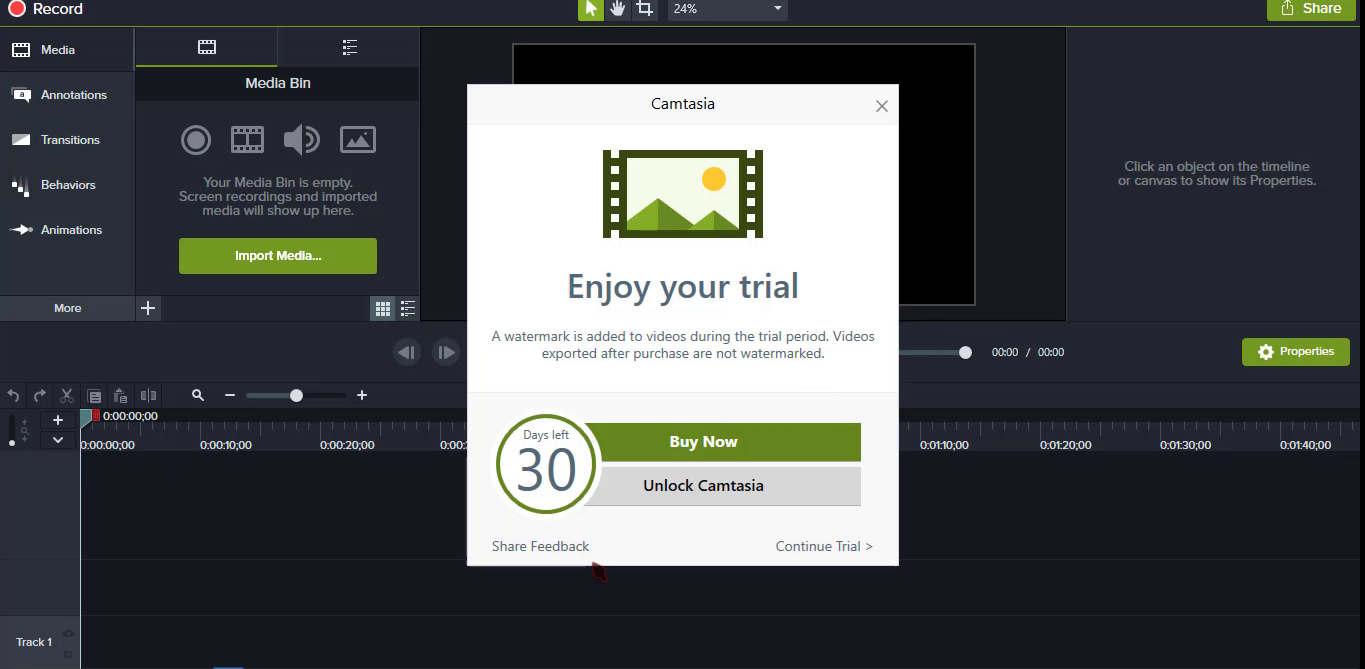Undo the last timeline action
This screenshot has width=1365, height=669.
click(x=13, y=396)
